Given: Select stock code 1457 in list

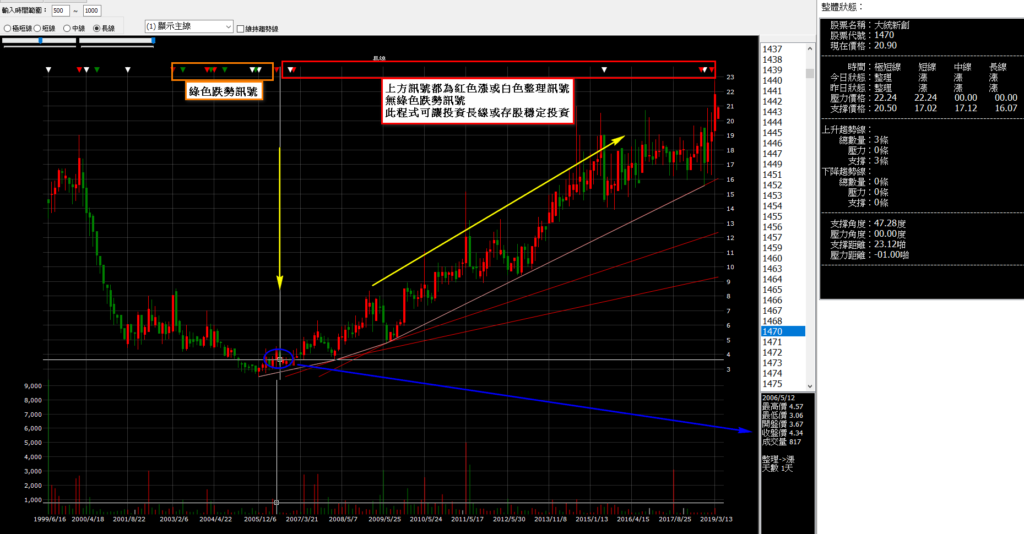Looking at the screenshot, I should 782,237.
